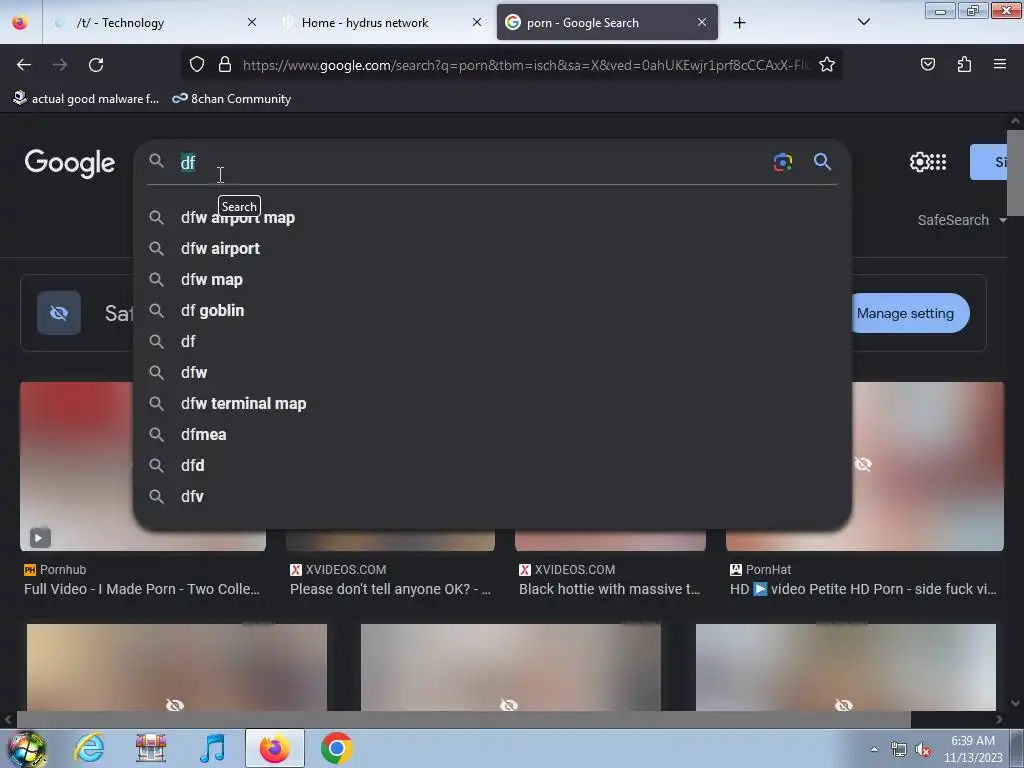
Task: Click the SafeSearch blur eye icon in banner
Action: (x=59, y=313)
